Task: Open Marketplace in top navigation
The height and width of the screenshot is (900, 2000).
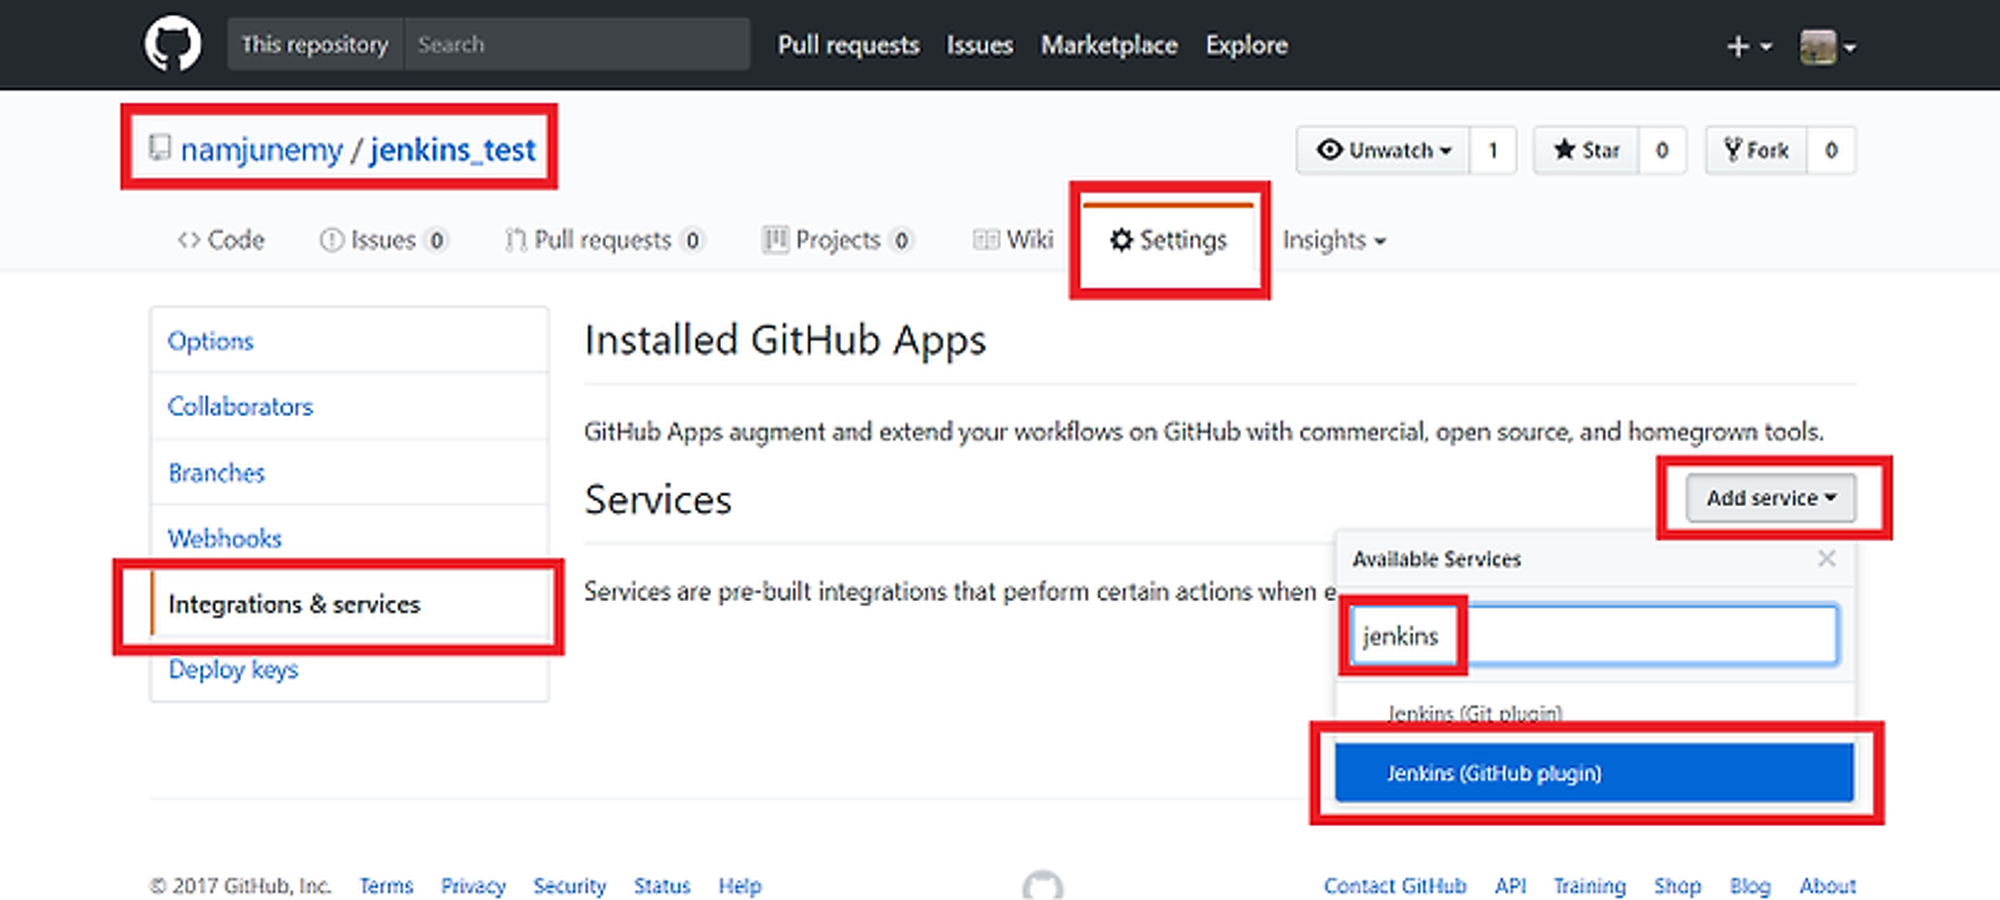Action: (x=1109, y=45)
